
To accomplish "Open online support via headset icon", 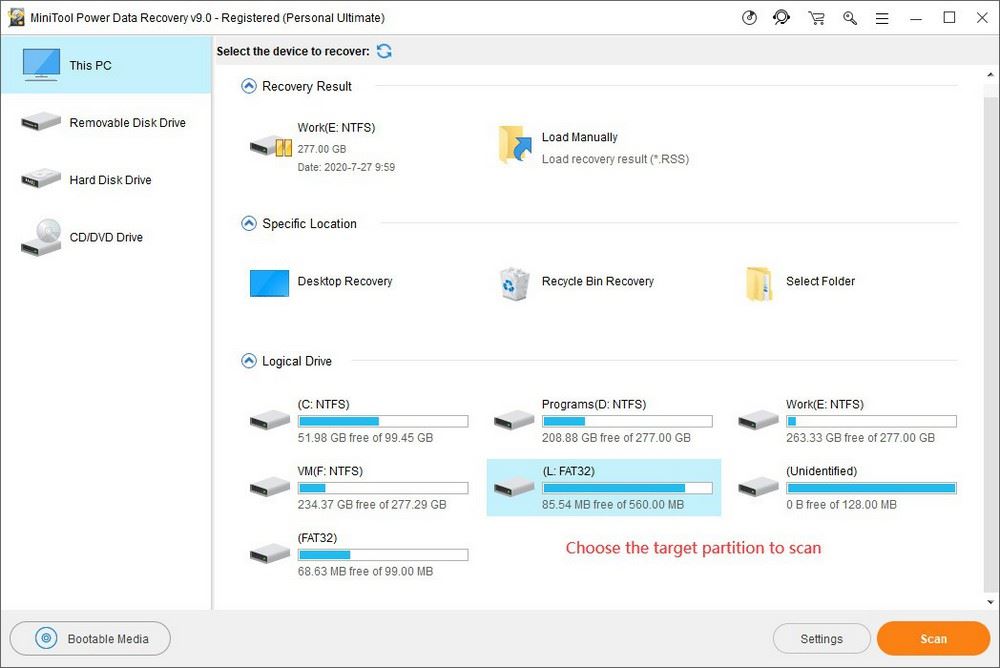I will pos(782,17).
